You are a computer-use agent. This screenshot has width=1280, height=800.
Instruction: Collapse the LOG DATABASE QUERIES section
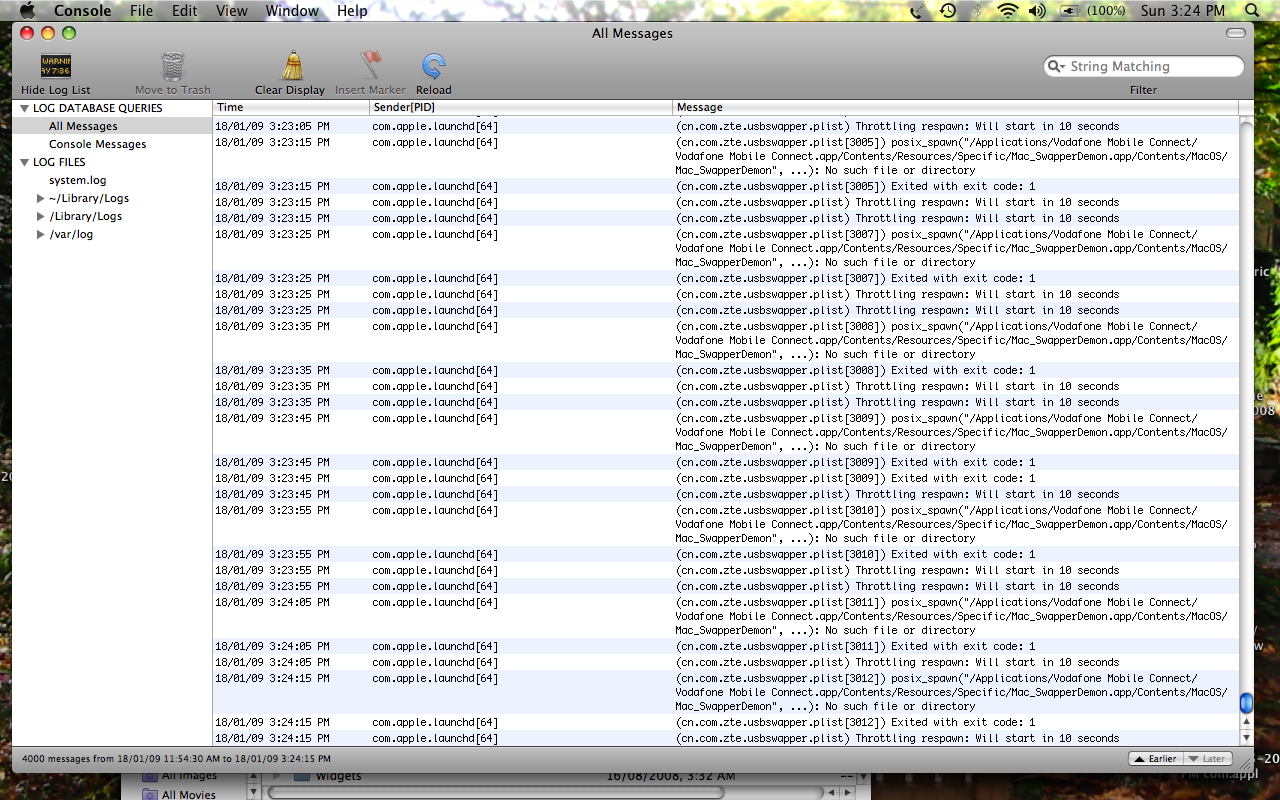[24, 108]
